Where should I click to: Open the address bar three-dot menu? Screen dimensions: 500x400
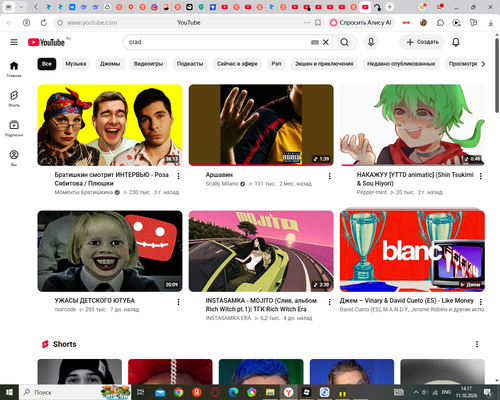pyautogui.click(x=307, y=23)
